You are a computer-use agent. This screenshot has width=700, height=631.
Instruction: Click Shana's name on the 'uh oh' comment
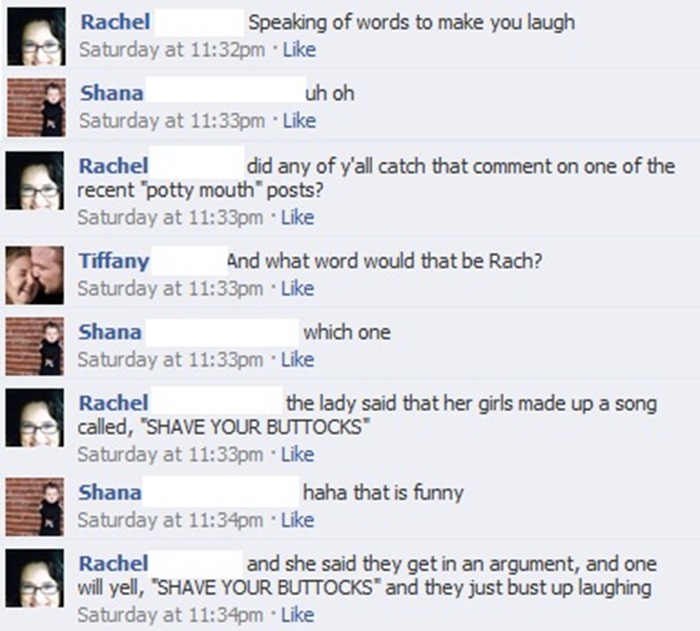(111, 94)
